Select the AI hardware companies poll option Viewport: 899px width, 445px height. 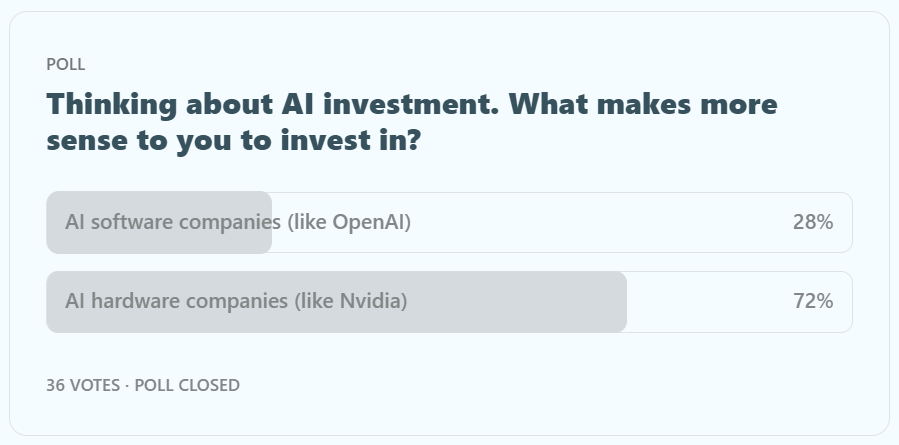449,301
